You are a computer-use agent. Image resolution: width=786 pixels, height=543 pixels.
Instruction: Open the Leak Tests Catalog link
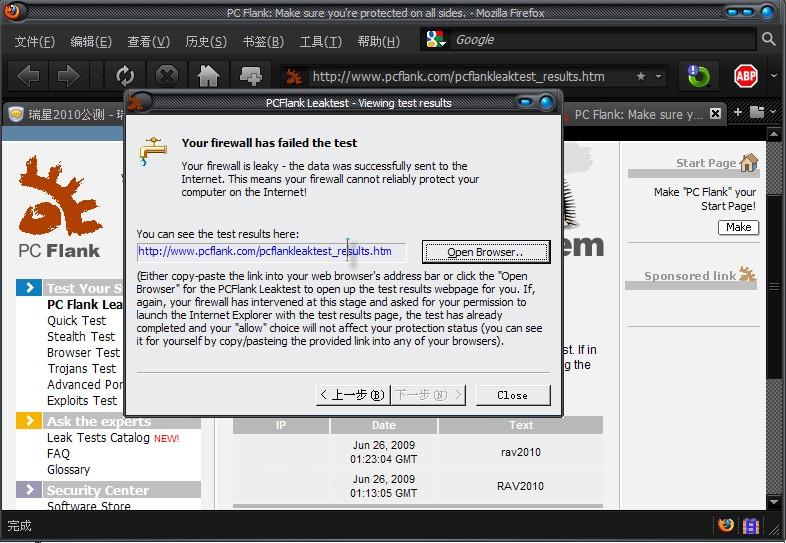click(x=98, y=438)
